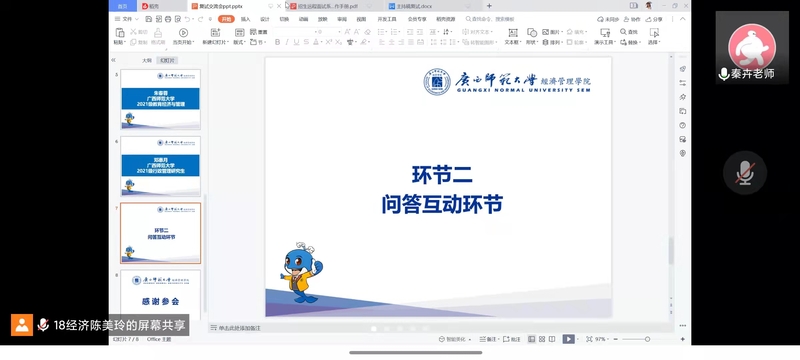Viewport: 800px width, 360px height.
Task: Click the 分享 share button
Action: [x=654, y=19]
